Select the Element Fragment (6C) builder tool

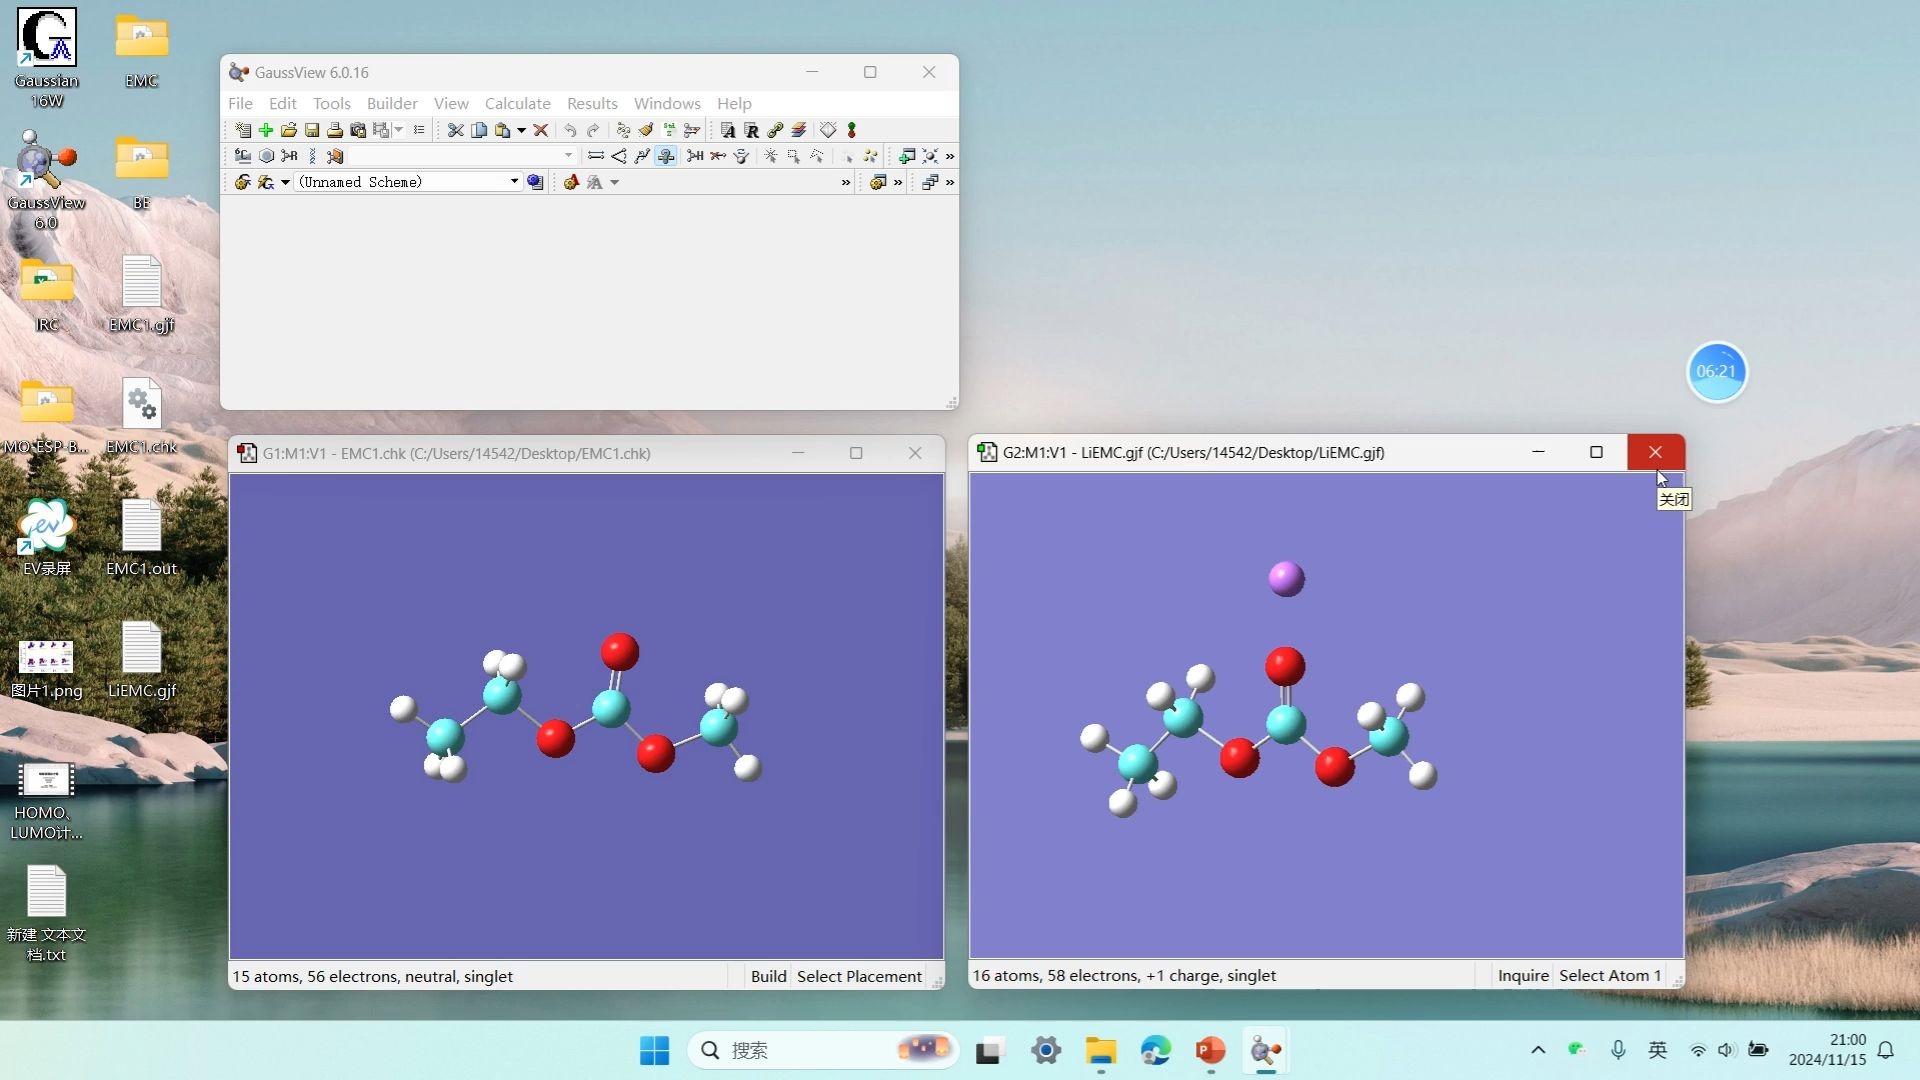(243, 156)
